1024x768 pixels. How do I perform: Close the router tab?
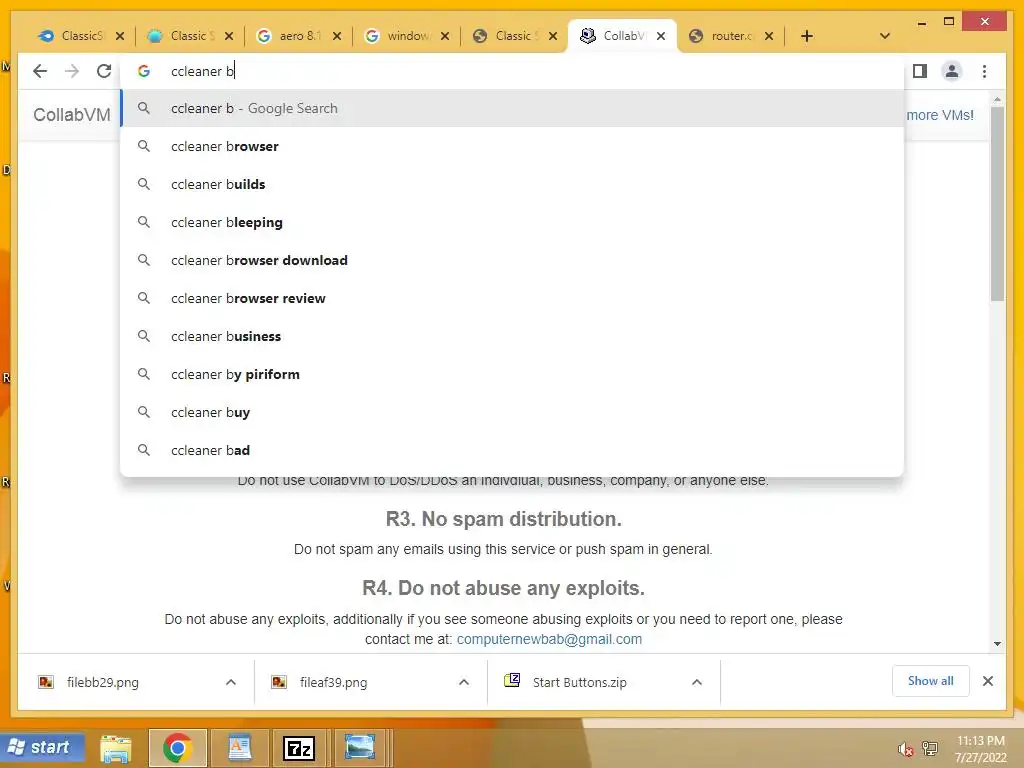click(x=769, y=36)
